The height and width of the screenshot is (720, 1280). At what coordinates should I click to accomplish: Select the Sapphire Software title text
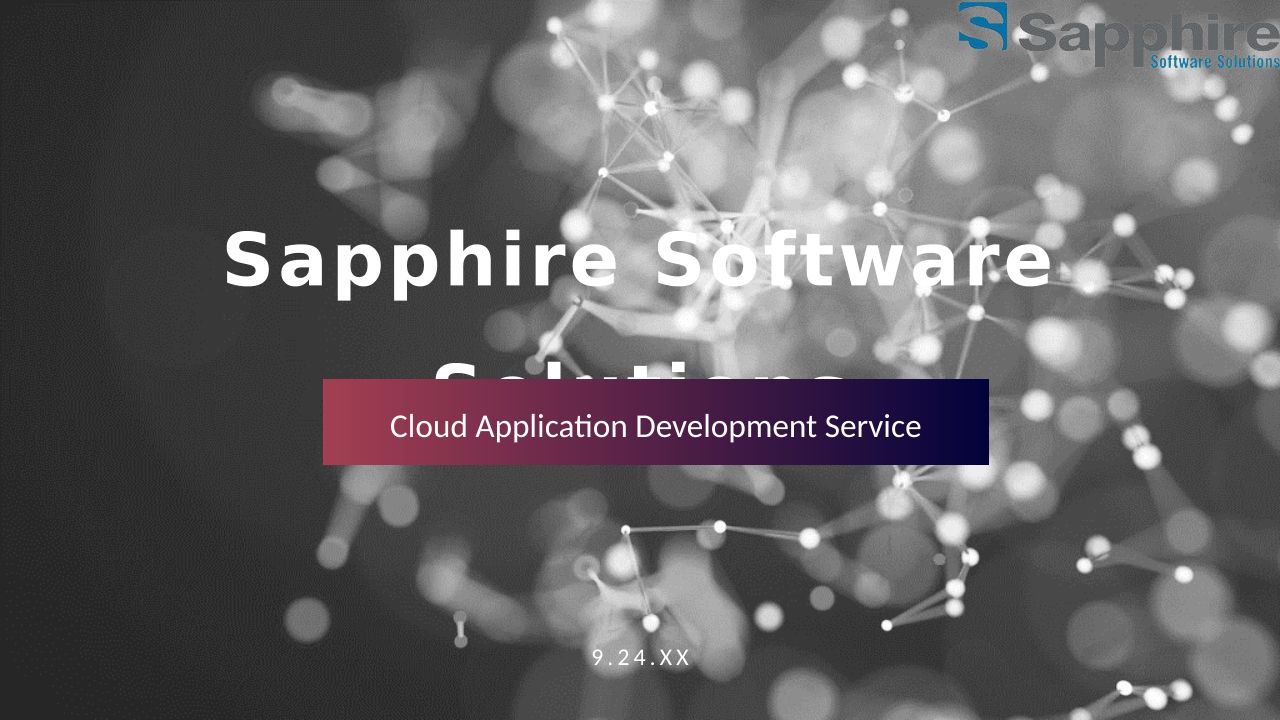(x=638, y=260)
